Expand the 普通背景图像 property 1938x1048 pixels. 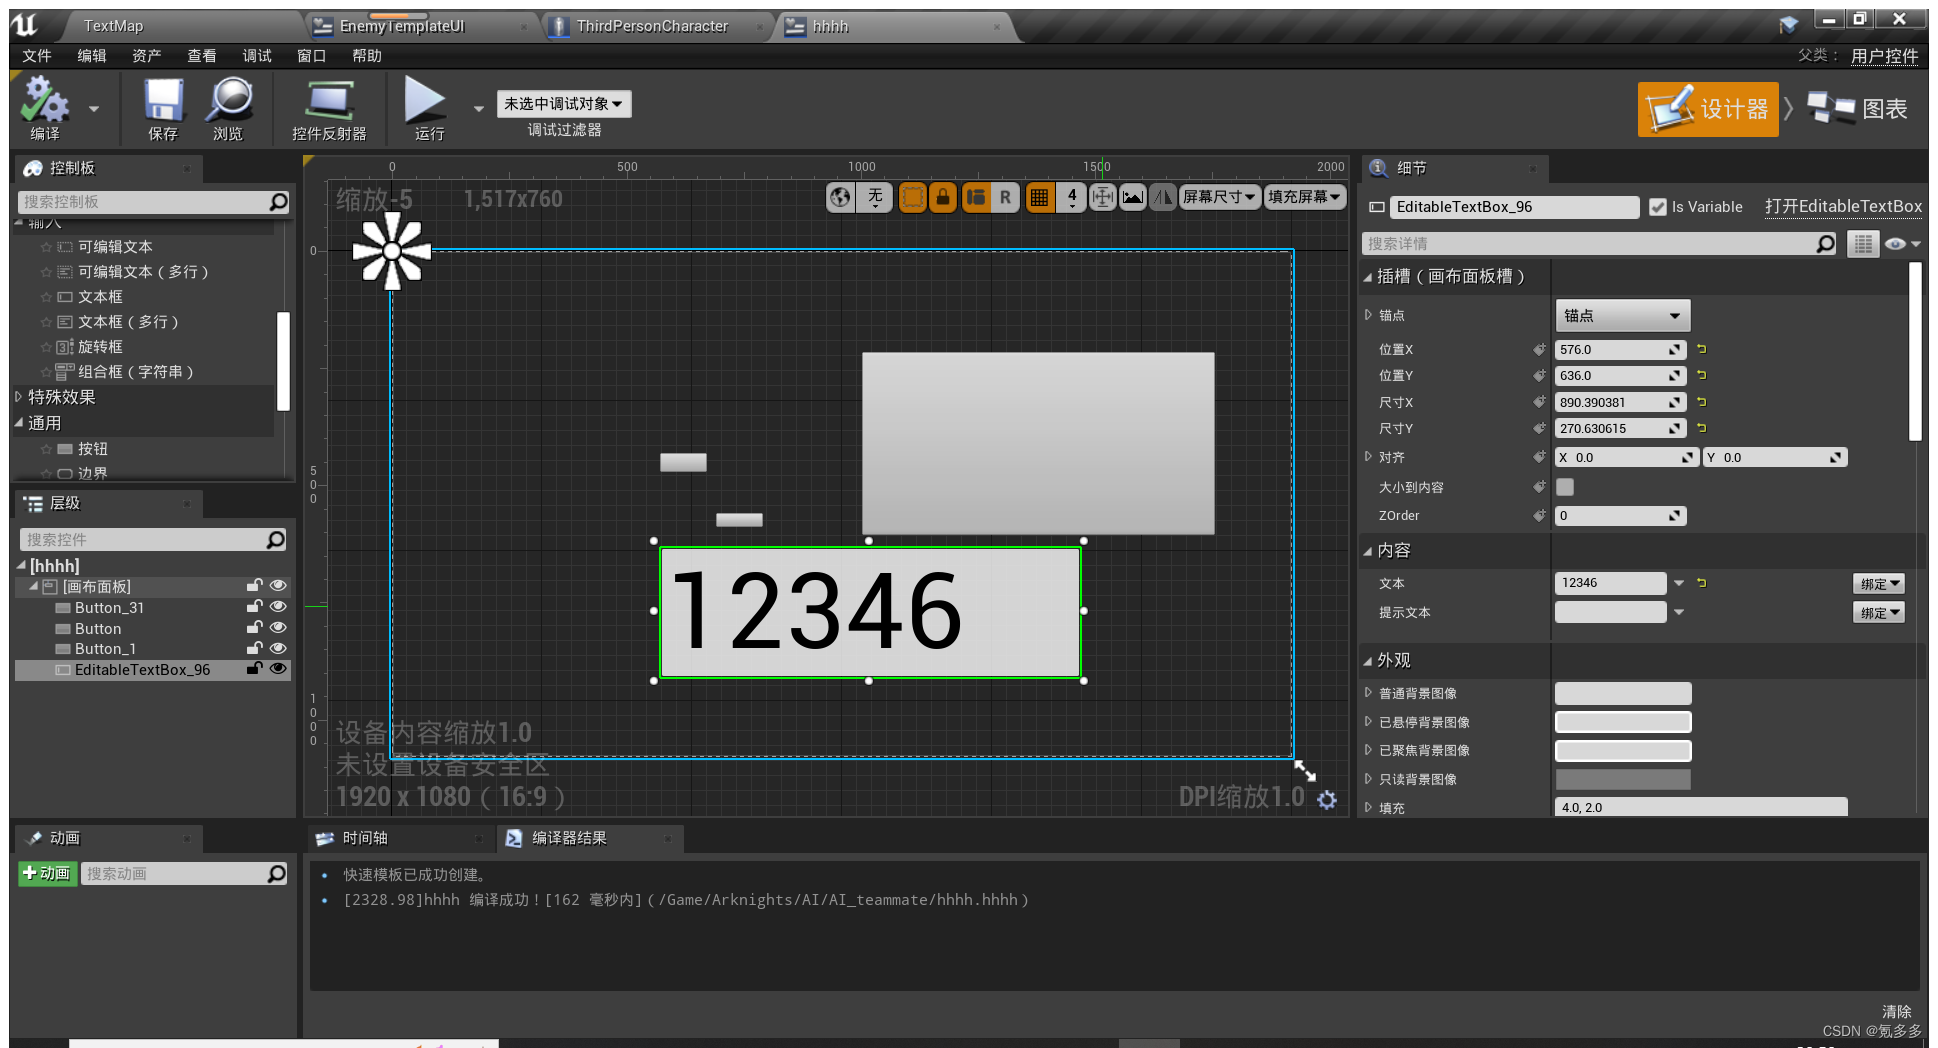click(x=1368, y=693)
